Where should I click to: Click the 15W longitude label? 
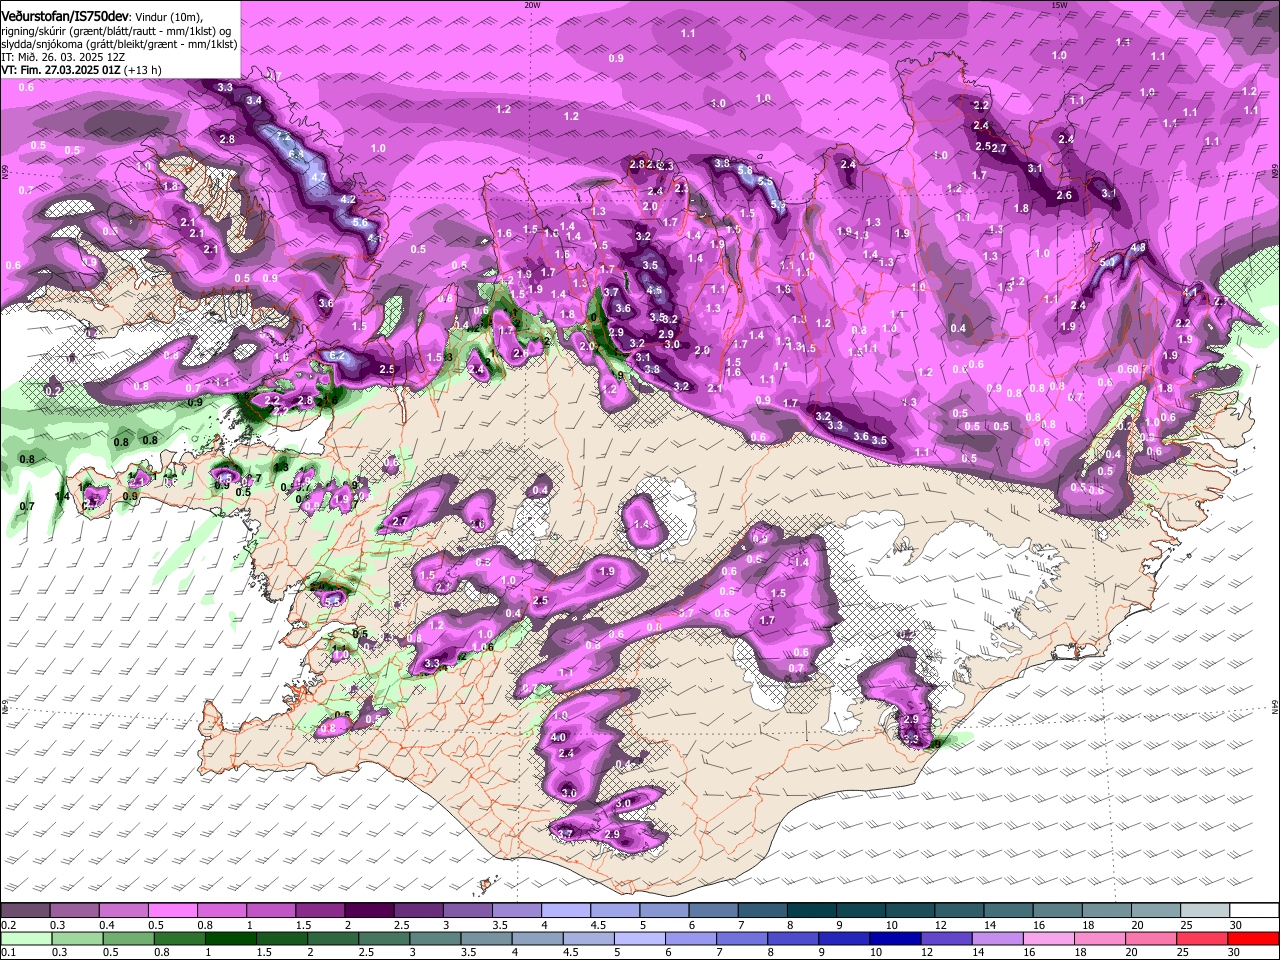click(x=1060, y=5)
